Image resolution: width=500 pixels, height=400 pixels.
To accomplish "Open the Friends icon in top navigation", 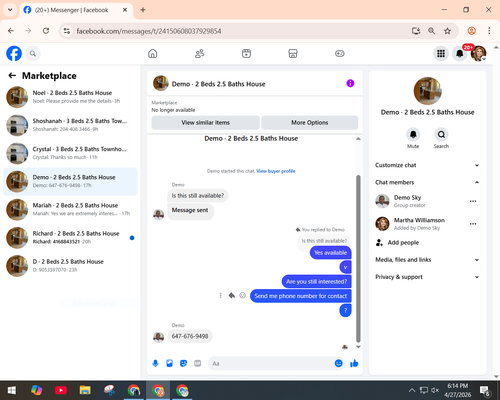I will click(199, 53).
